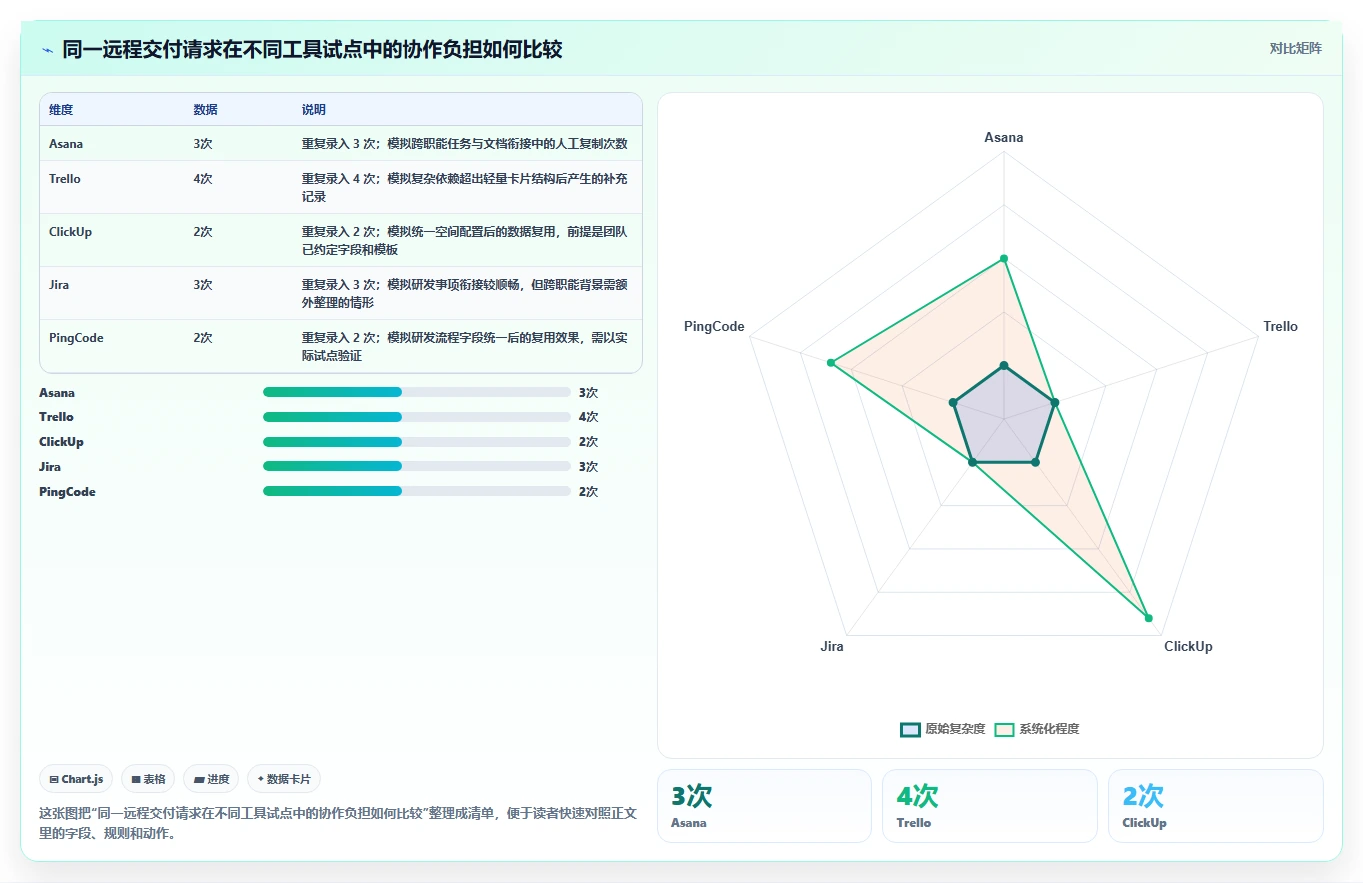
Task: Click the PingCode label in progress list
Action: tap(67, 492)
